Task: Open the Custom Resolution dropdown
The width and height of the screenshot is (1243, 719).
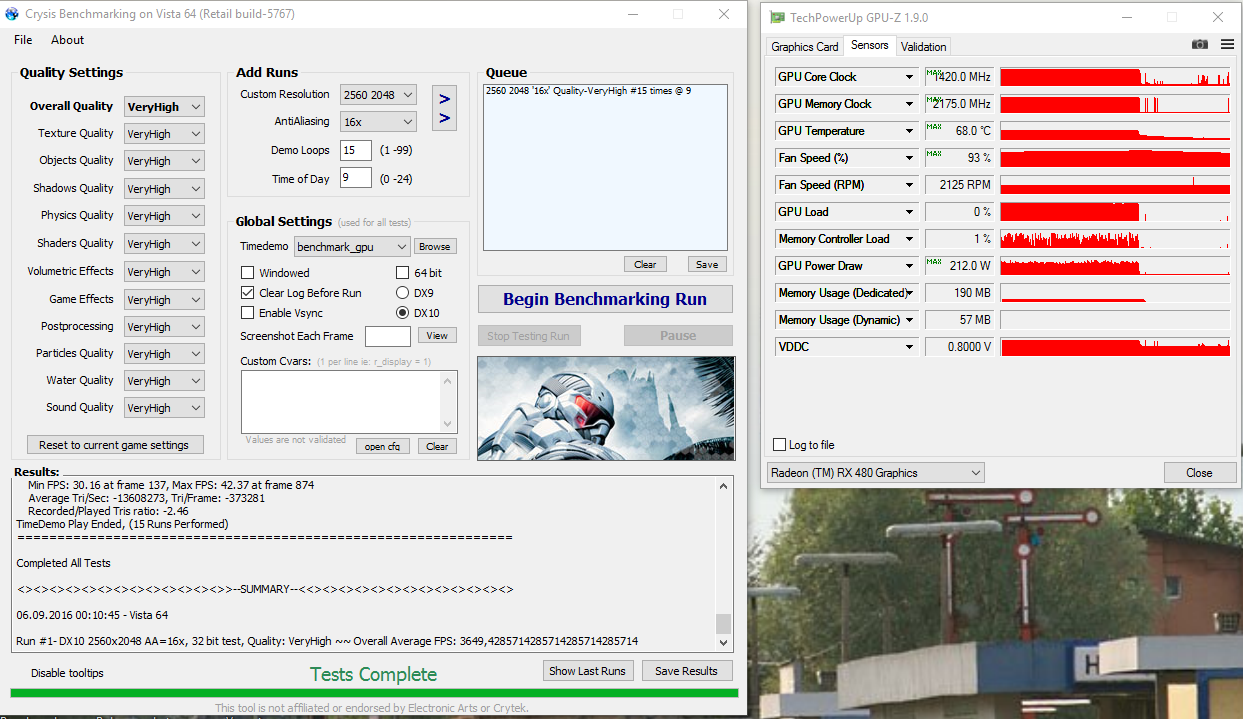Action: [378, 95]
